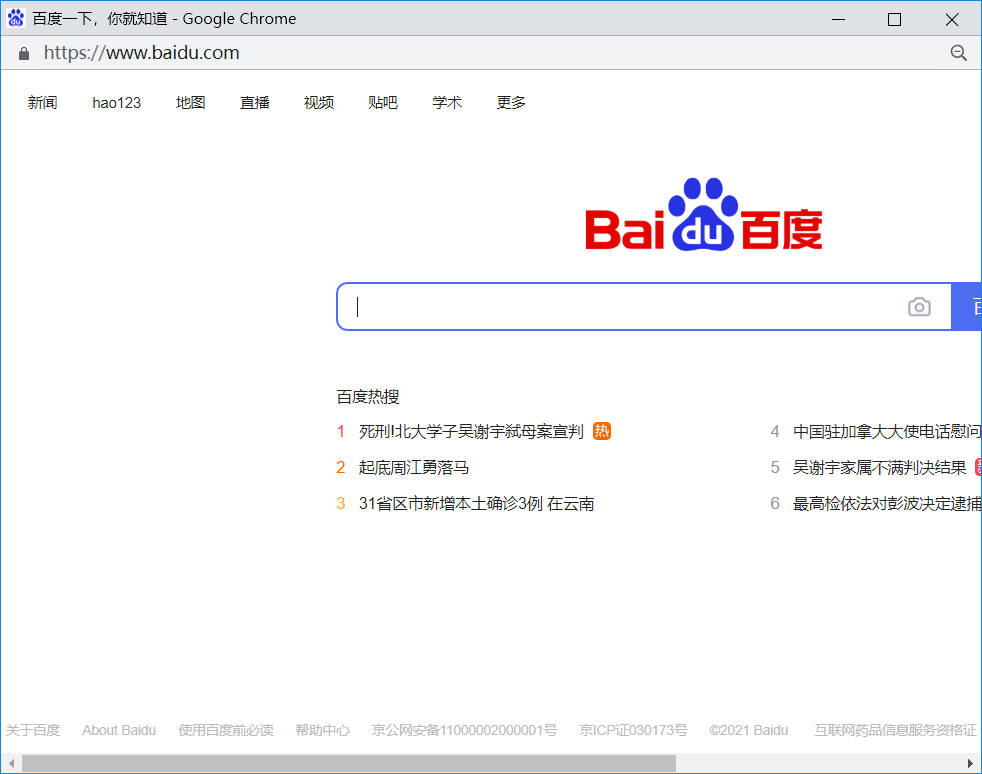Click the ©2021 Baidu footer text
This screenshot has height=774, width=982.
(x=748, y=730)
